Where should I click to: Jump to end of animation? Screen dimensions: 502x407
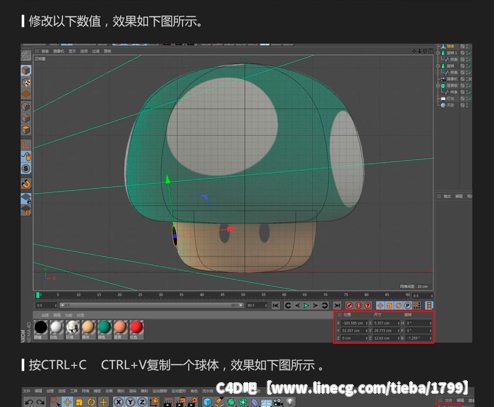tap(337, 305)
